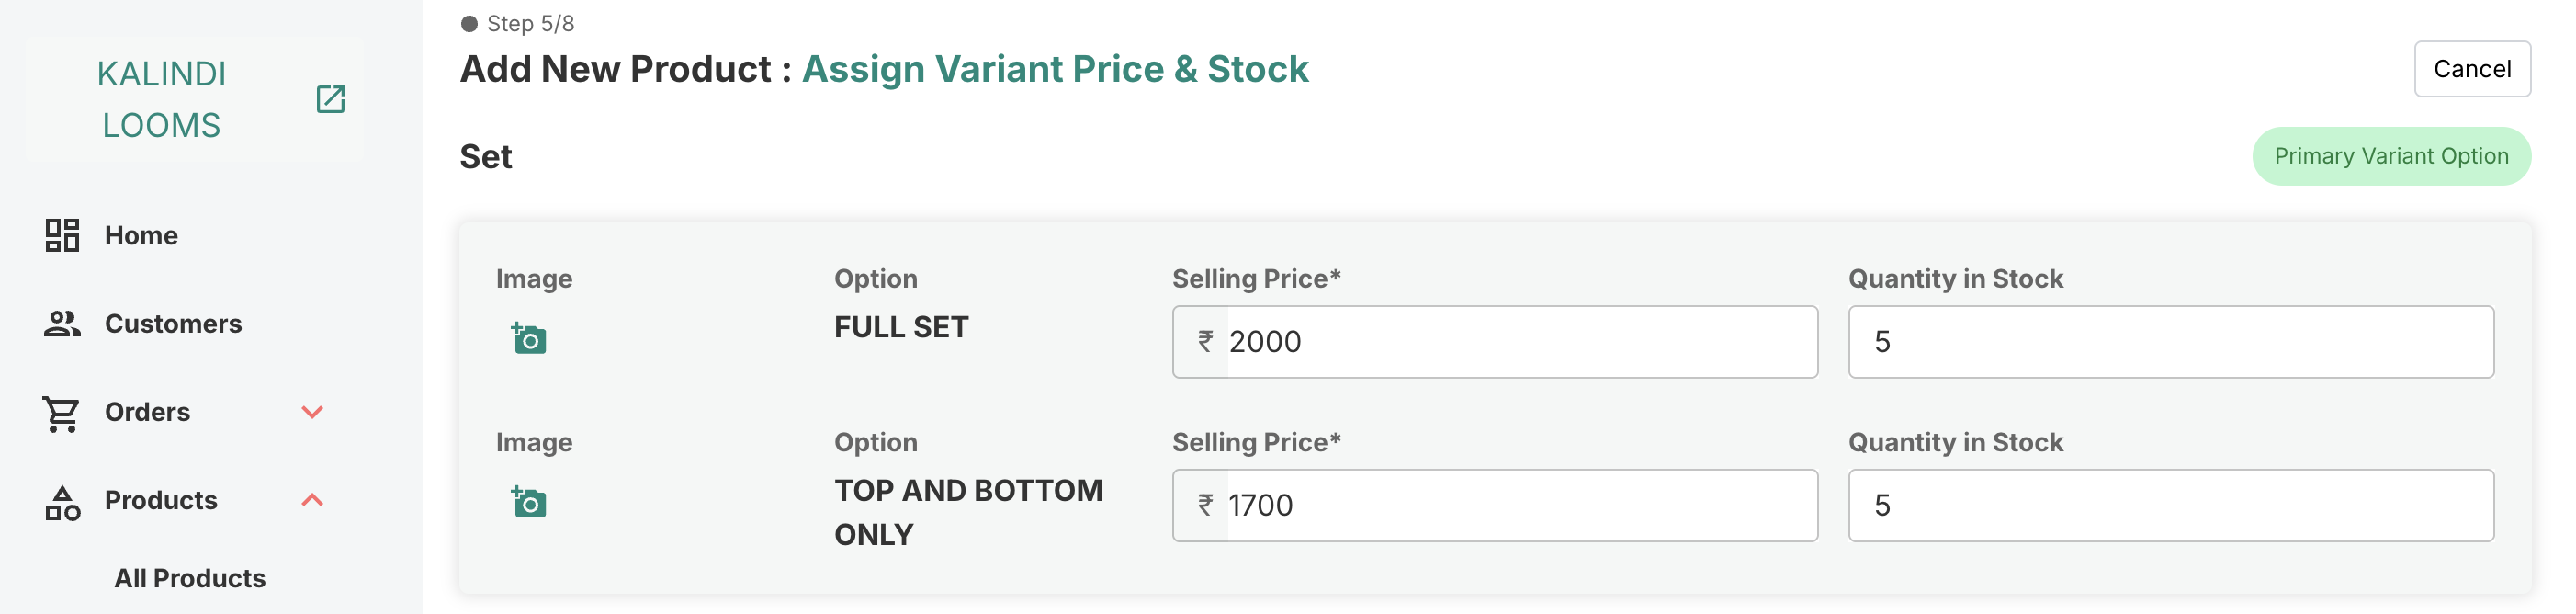Click the Primary Variant Option badge

coord(2390,156)
